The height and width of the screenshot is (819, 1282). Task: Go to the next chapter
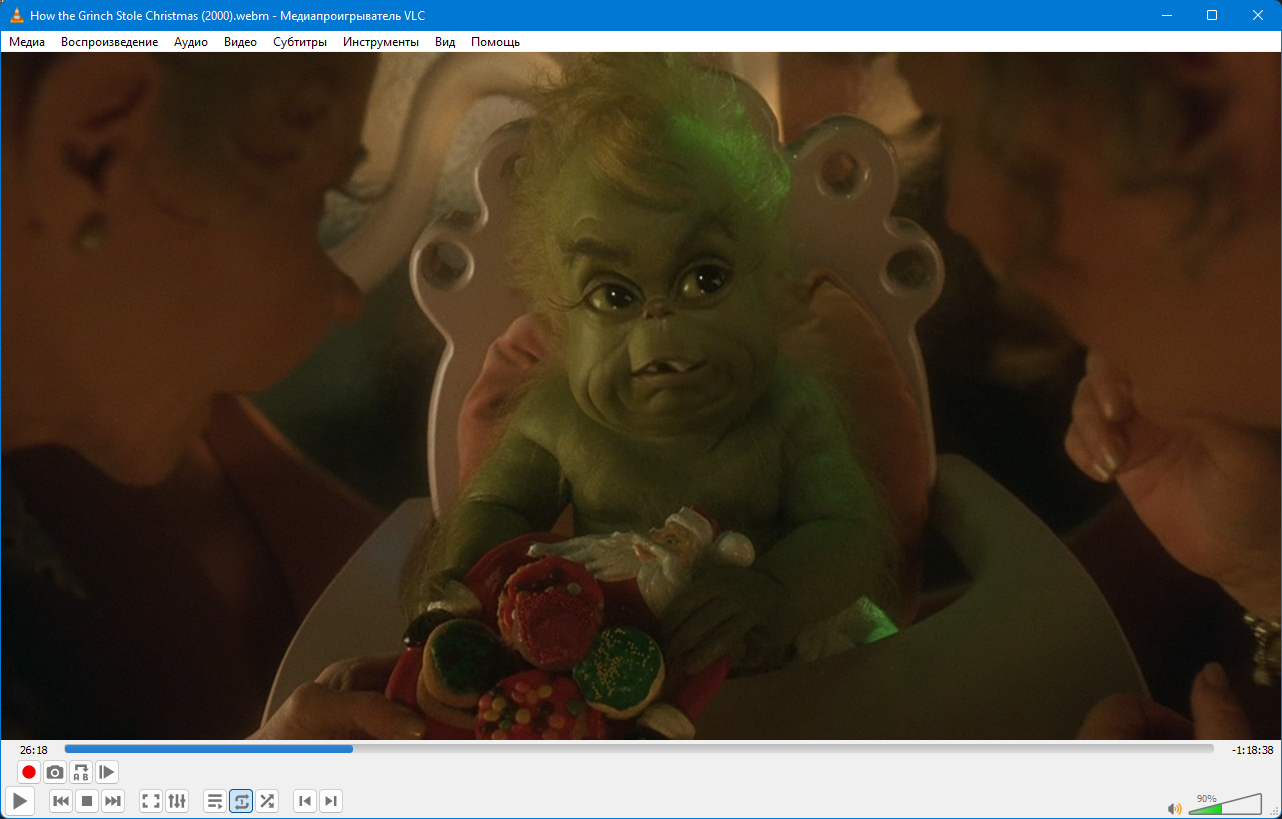331,801
